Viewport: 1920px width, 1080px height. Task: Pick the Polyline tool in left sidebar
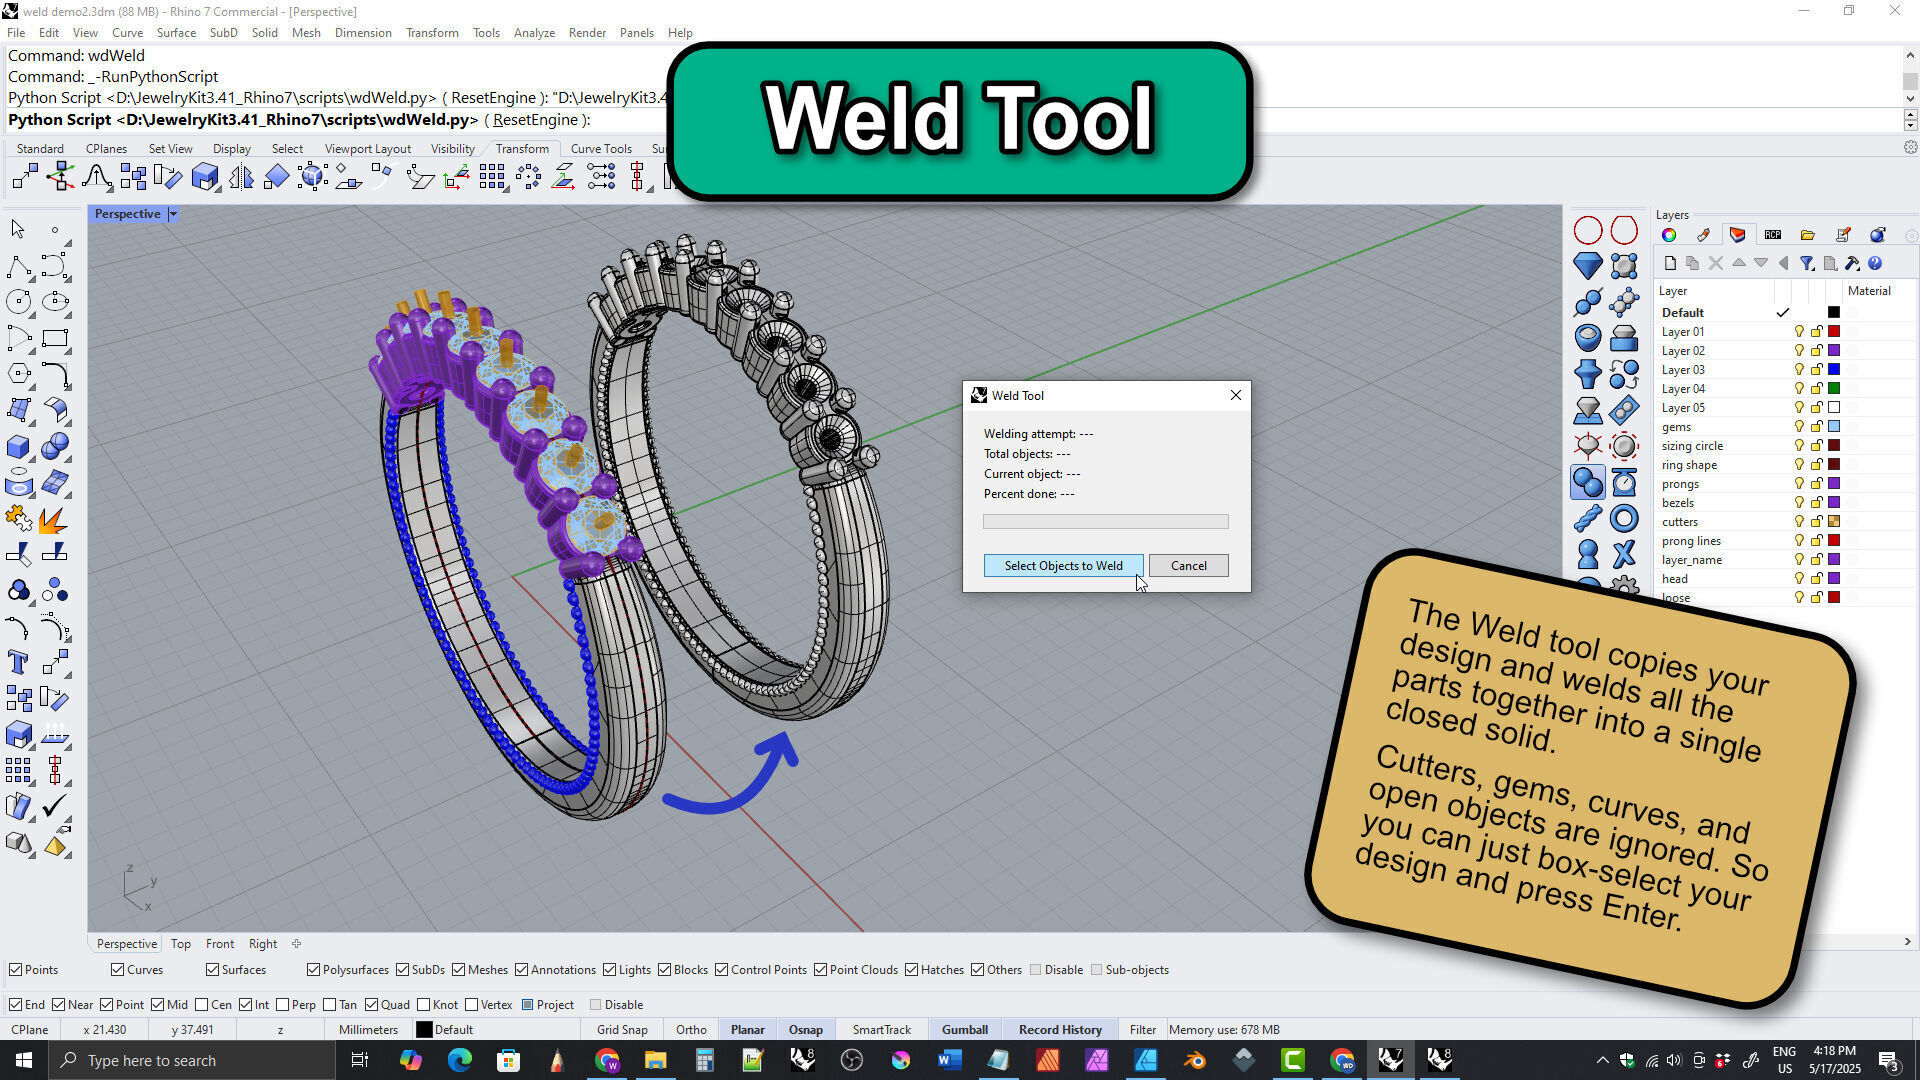click(x=18, y=266)
